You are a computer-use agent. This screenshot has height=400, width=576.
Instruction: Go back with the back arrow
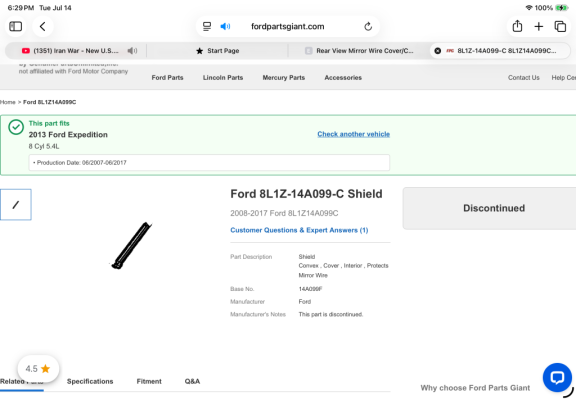click(43, 26)
